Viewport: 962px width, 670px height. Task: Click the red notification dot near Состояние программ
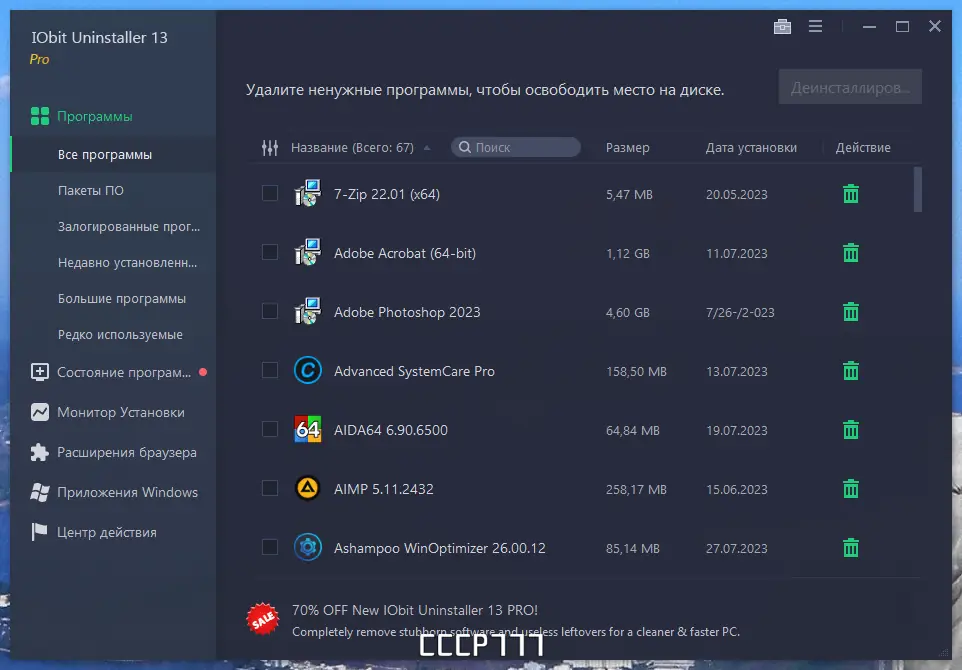click(203, 372)
